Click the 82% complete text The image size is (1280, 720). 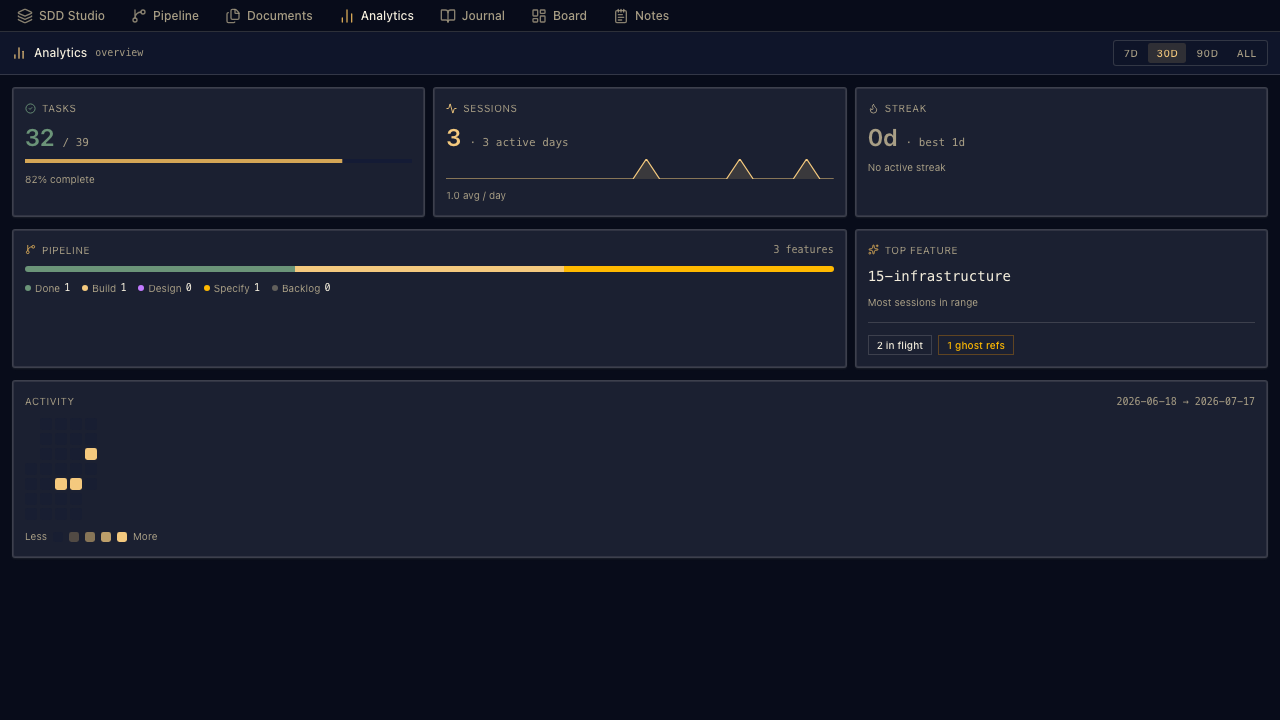pos(60,180)
